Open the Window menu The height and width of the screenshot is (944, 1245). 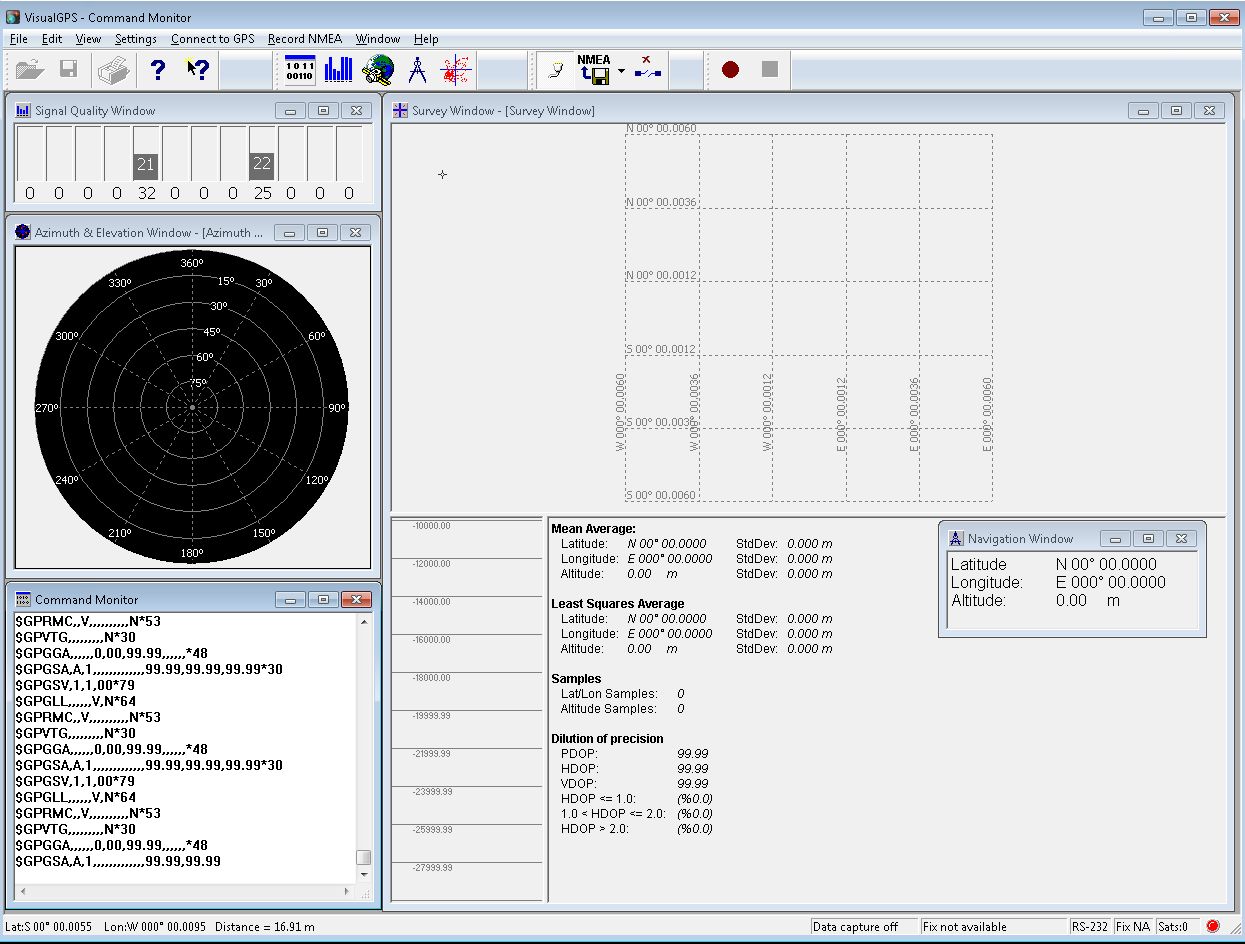(378, 39)
